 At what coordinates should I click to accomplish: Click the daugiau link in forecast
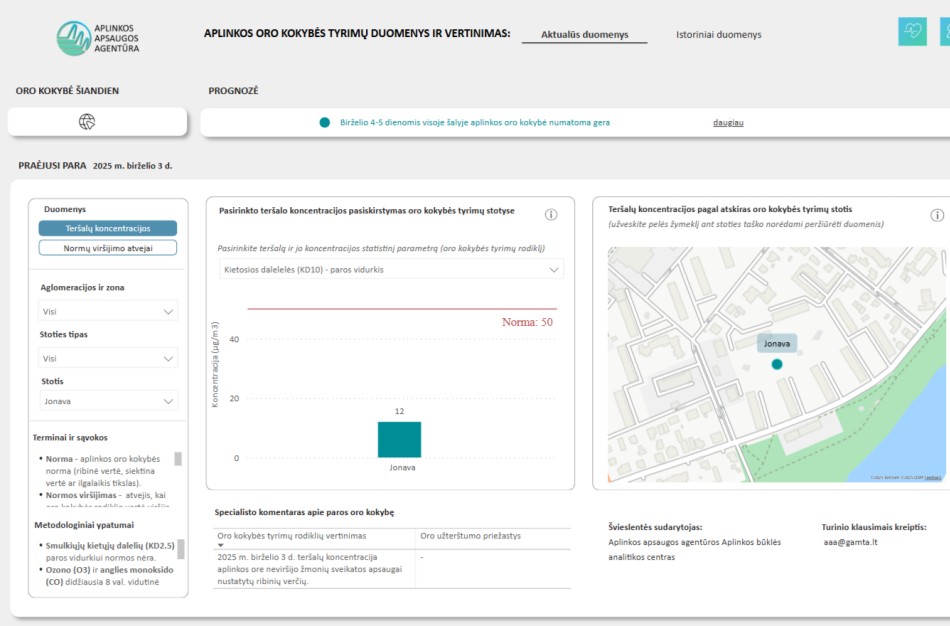pyautogui.click(x=728, y=122)
